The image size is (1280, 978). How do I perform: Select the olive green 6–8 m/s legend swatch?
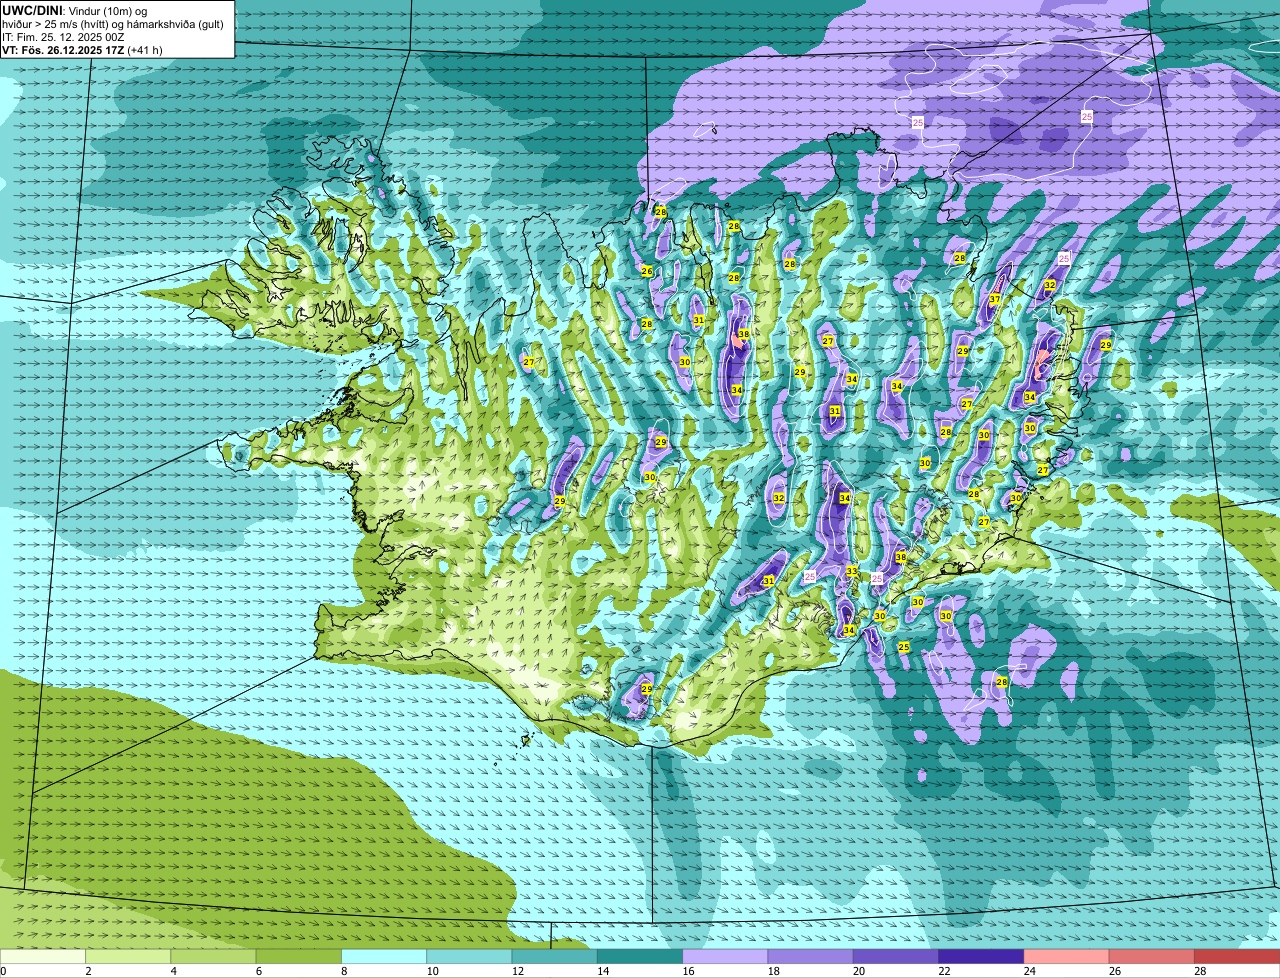tap(299, 956)
